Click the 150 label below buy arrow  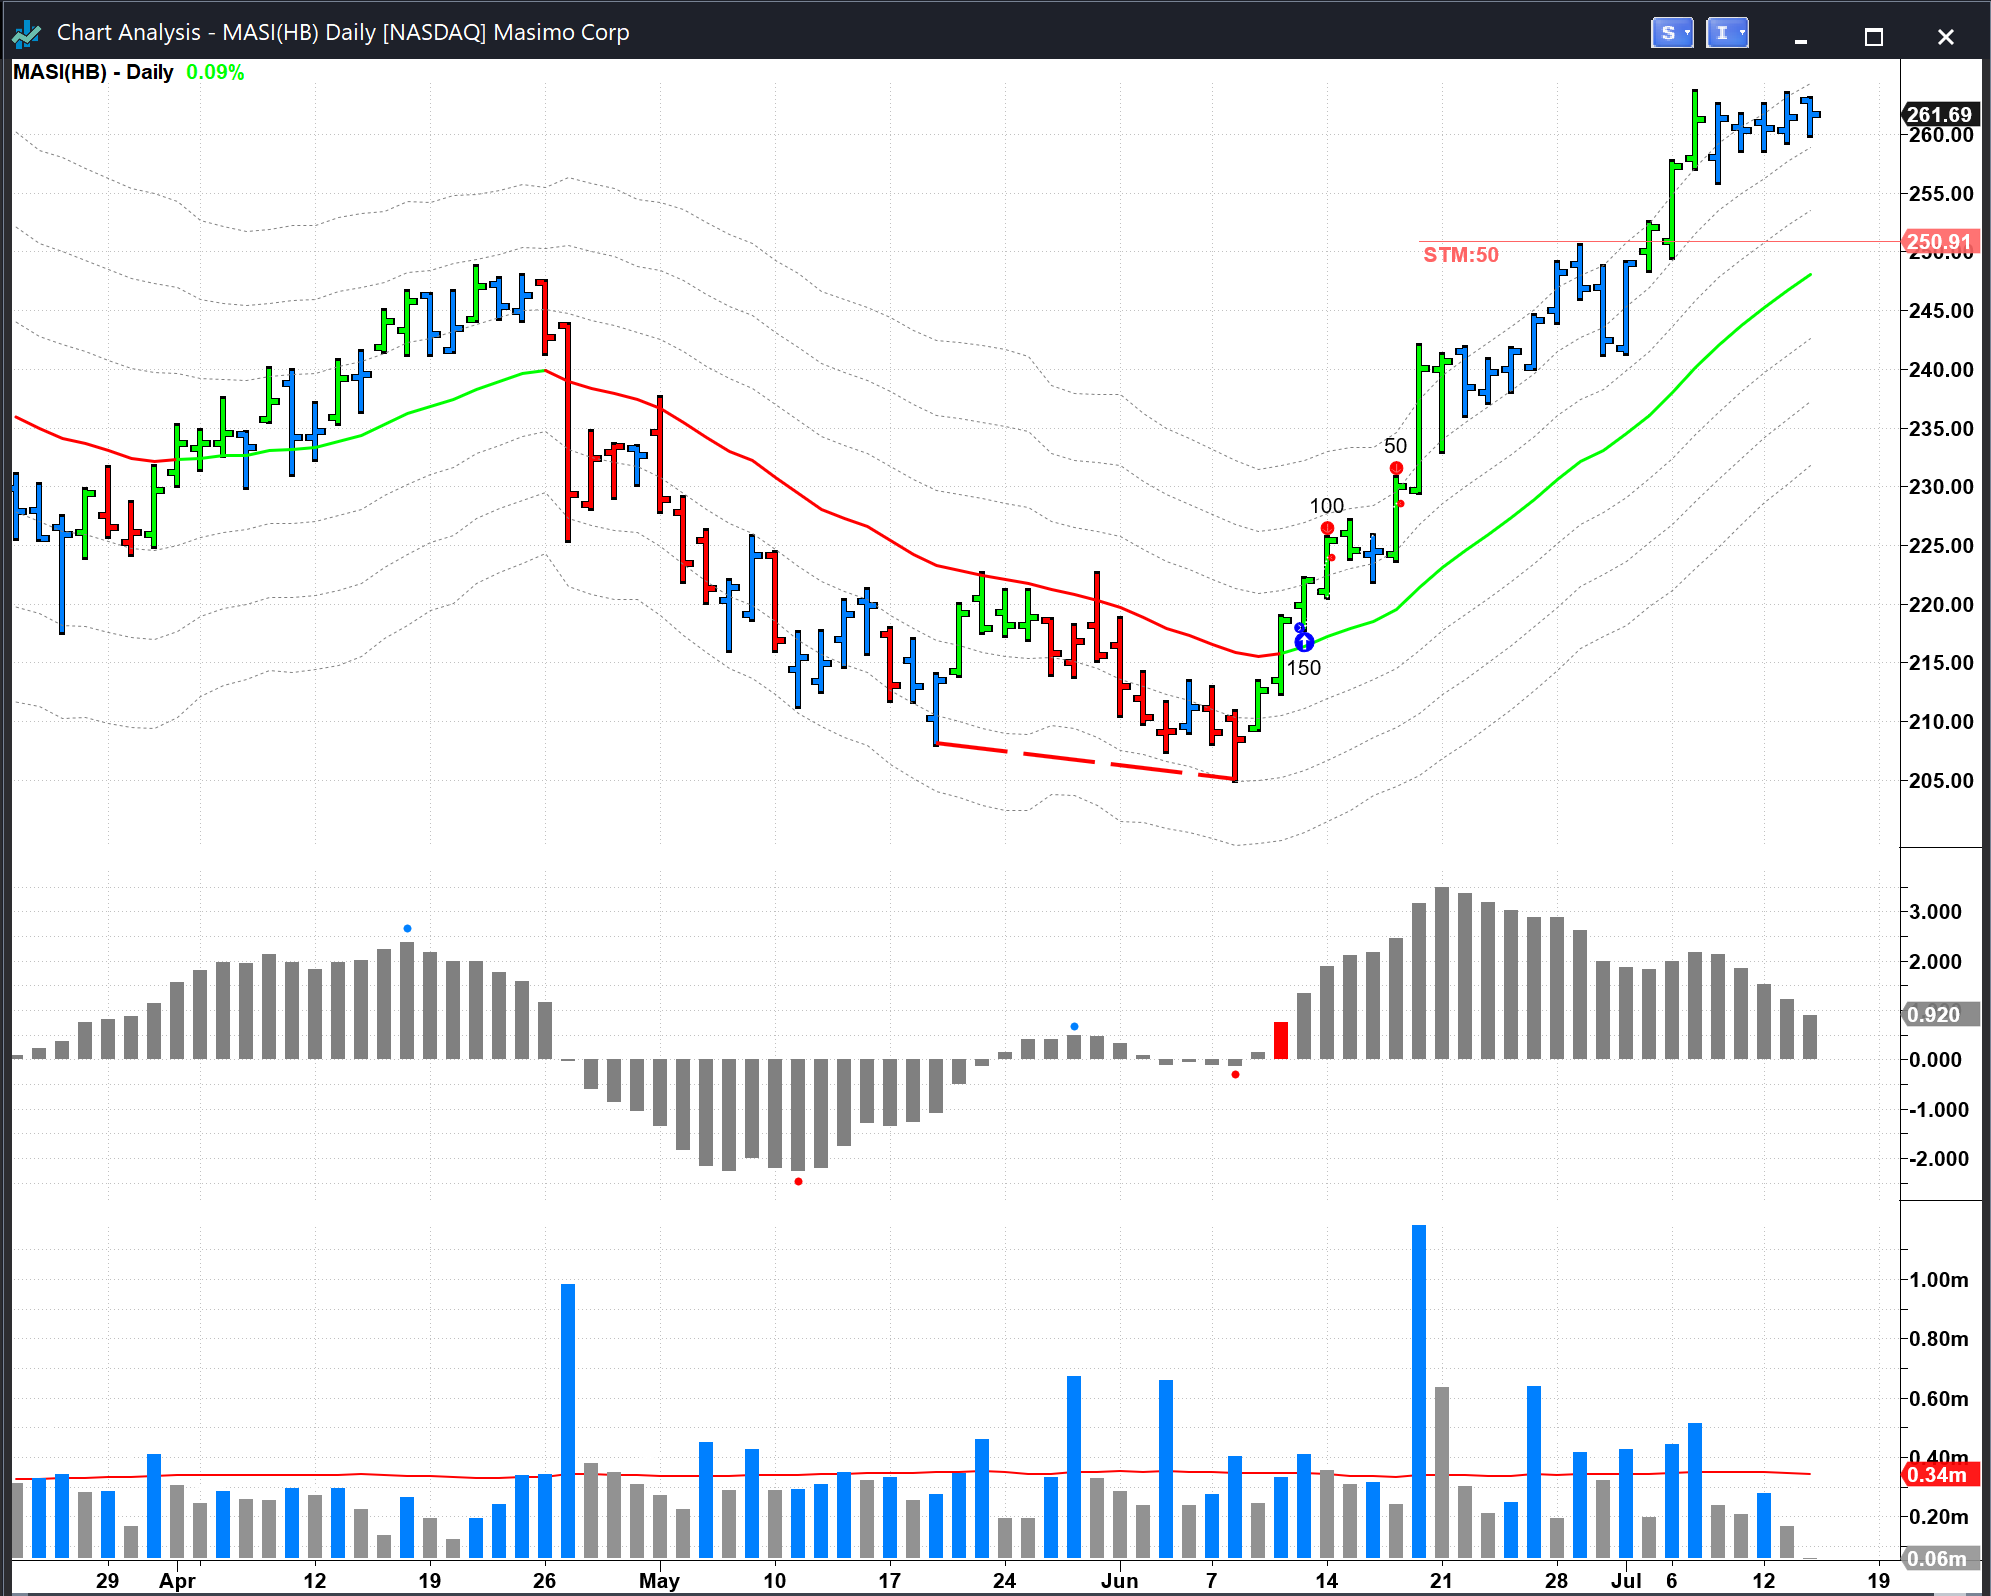click(1304, 667)
